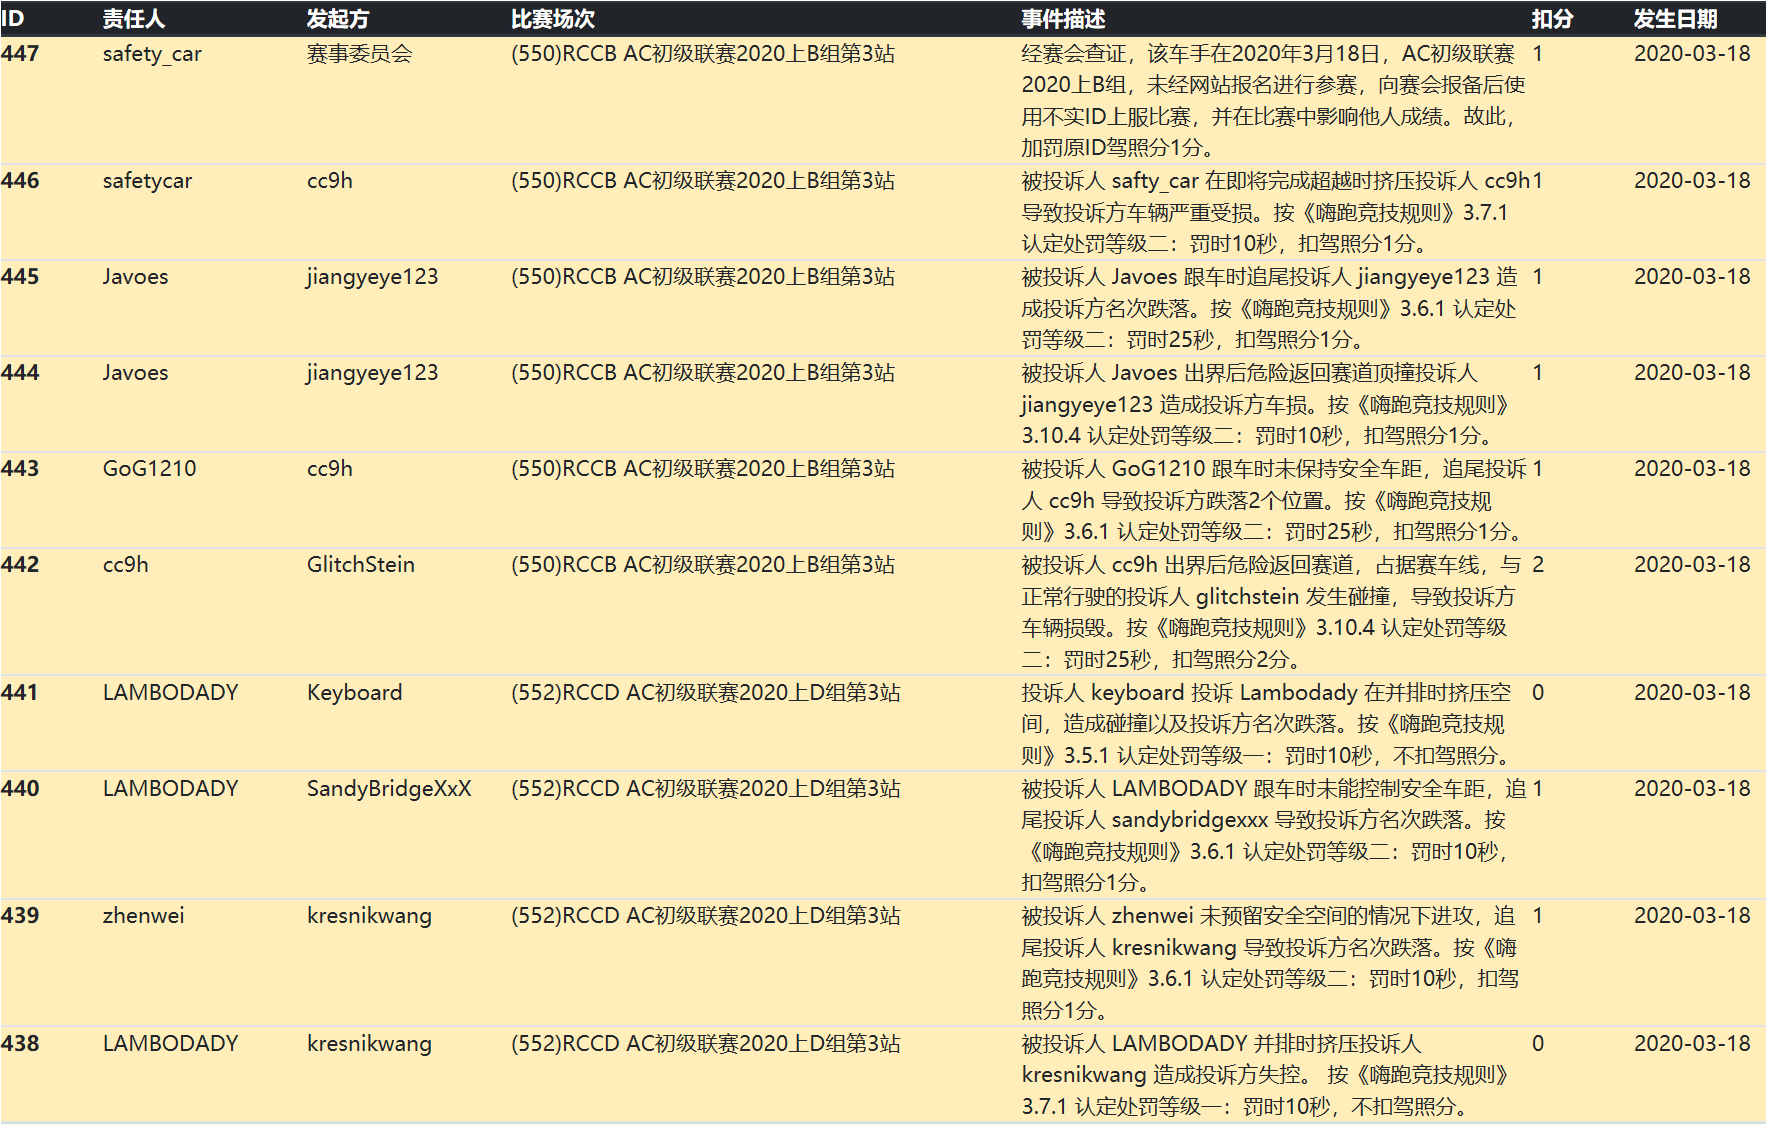
Task: Click Javoes in row 445
Action: (135, 277)
